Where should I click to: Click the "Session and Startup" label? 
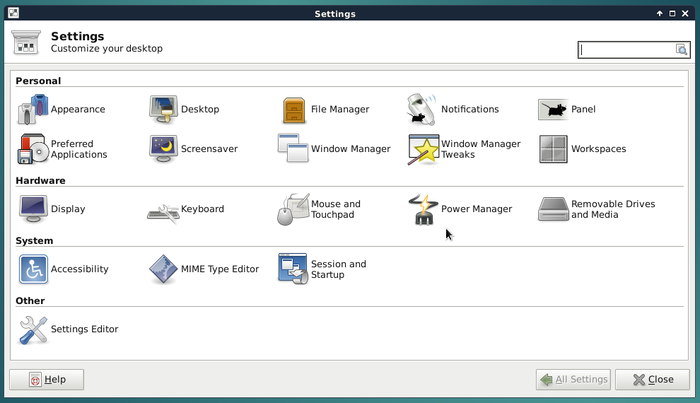pyautogui.click(x=338, y=269)
